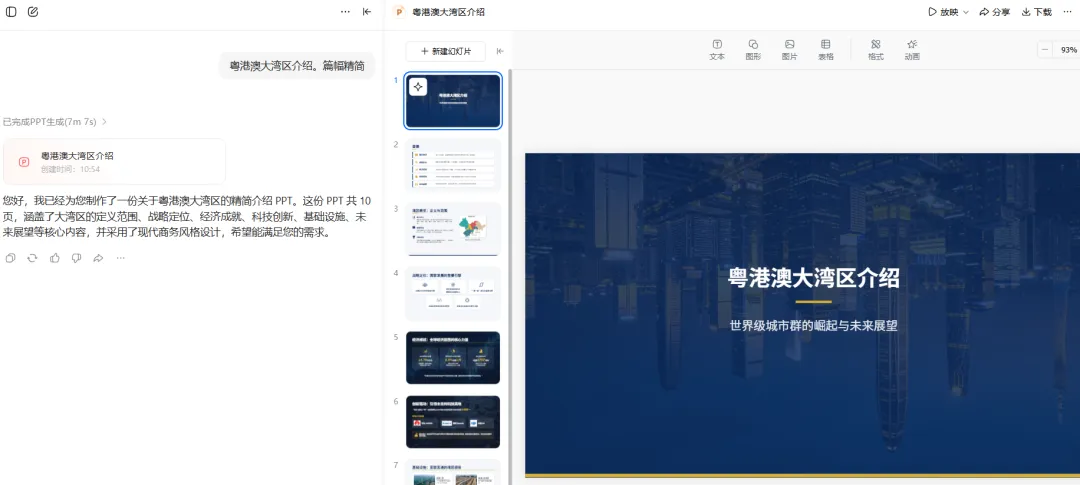
Task: Decrease zoom with minus button
Action: coord(1046,50)
